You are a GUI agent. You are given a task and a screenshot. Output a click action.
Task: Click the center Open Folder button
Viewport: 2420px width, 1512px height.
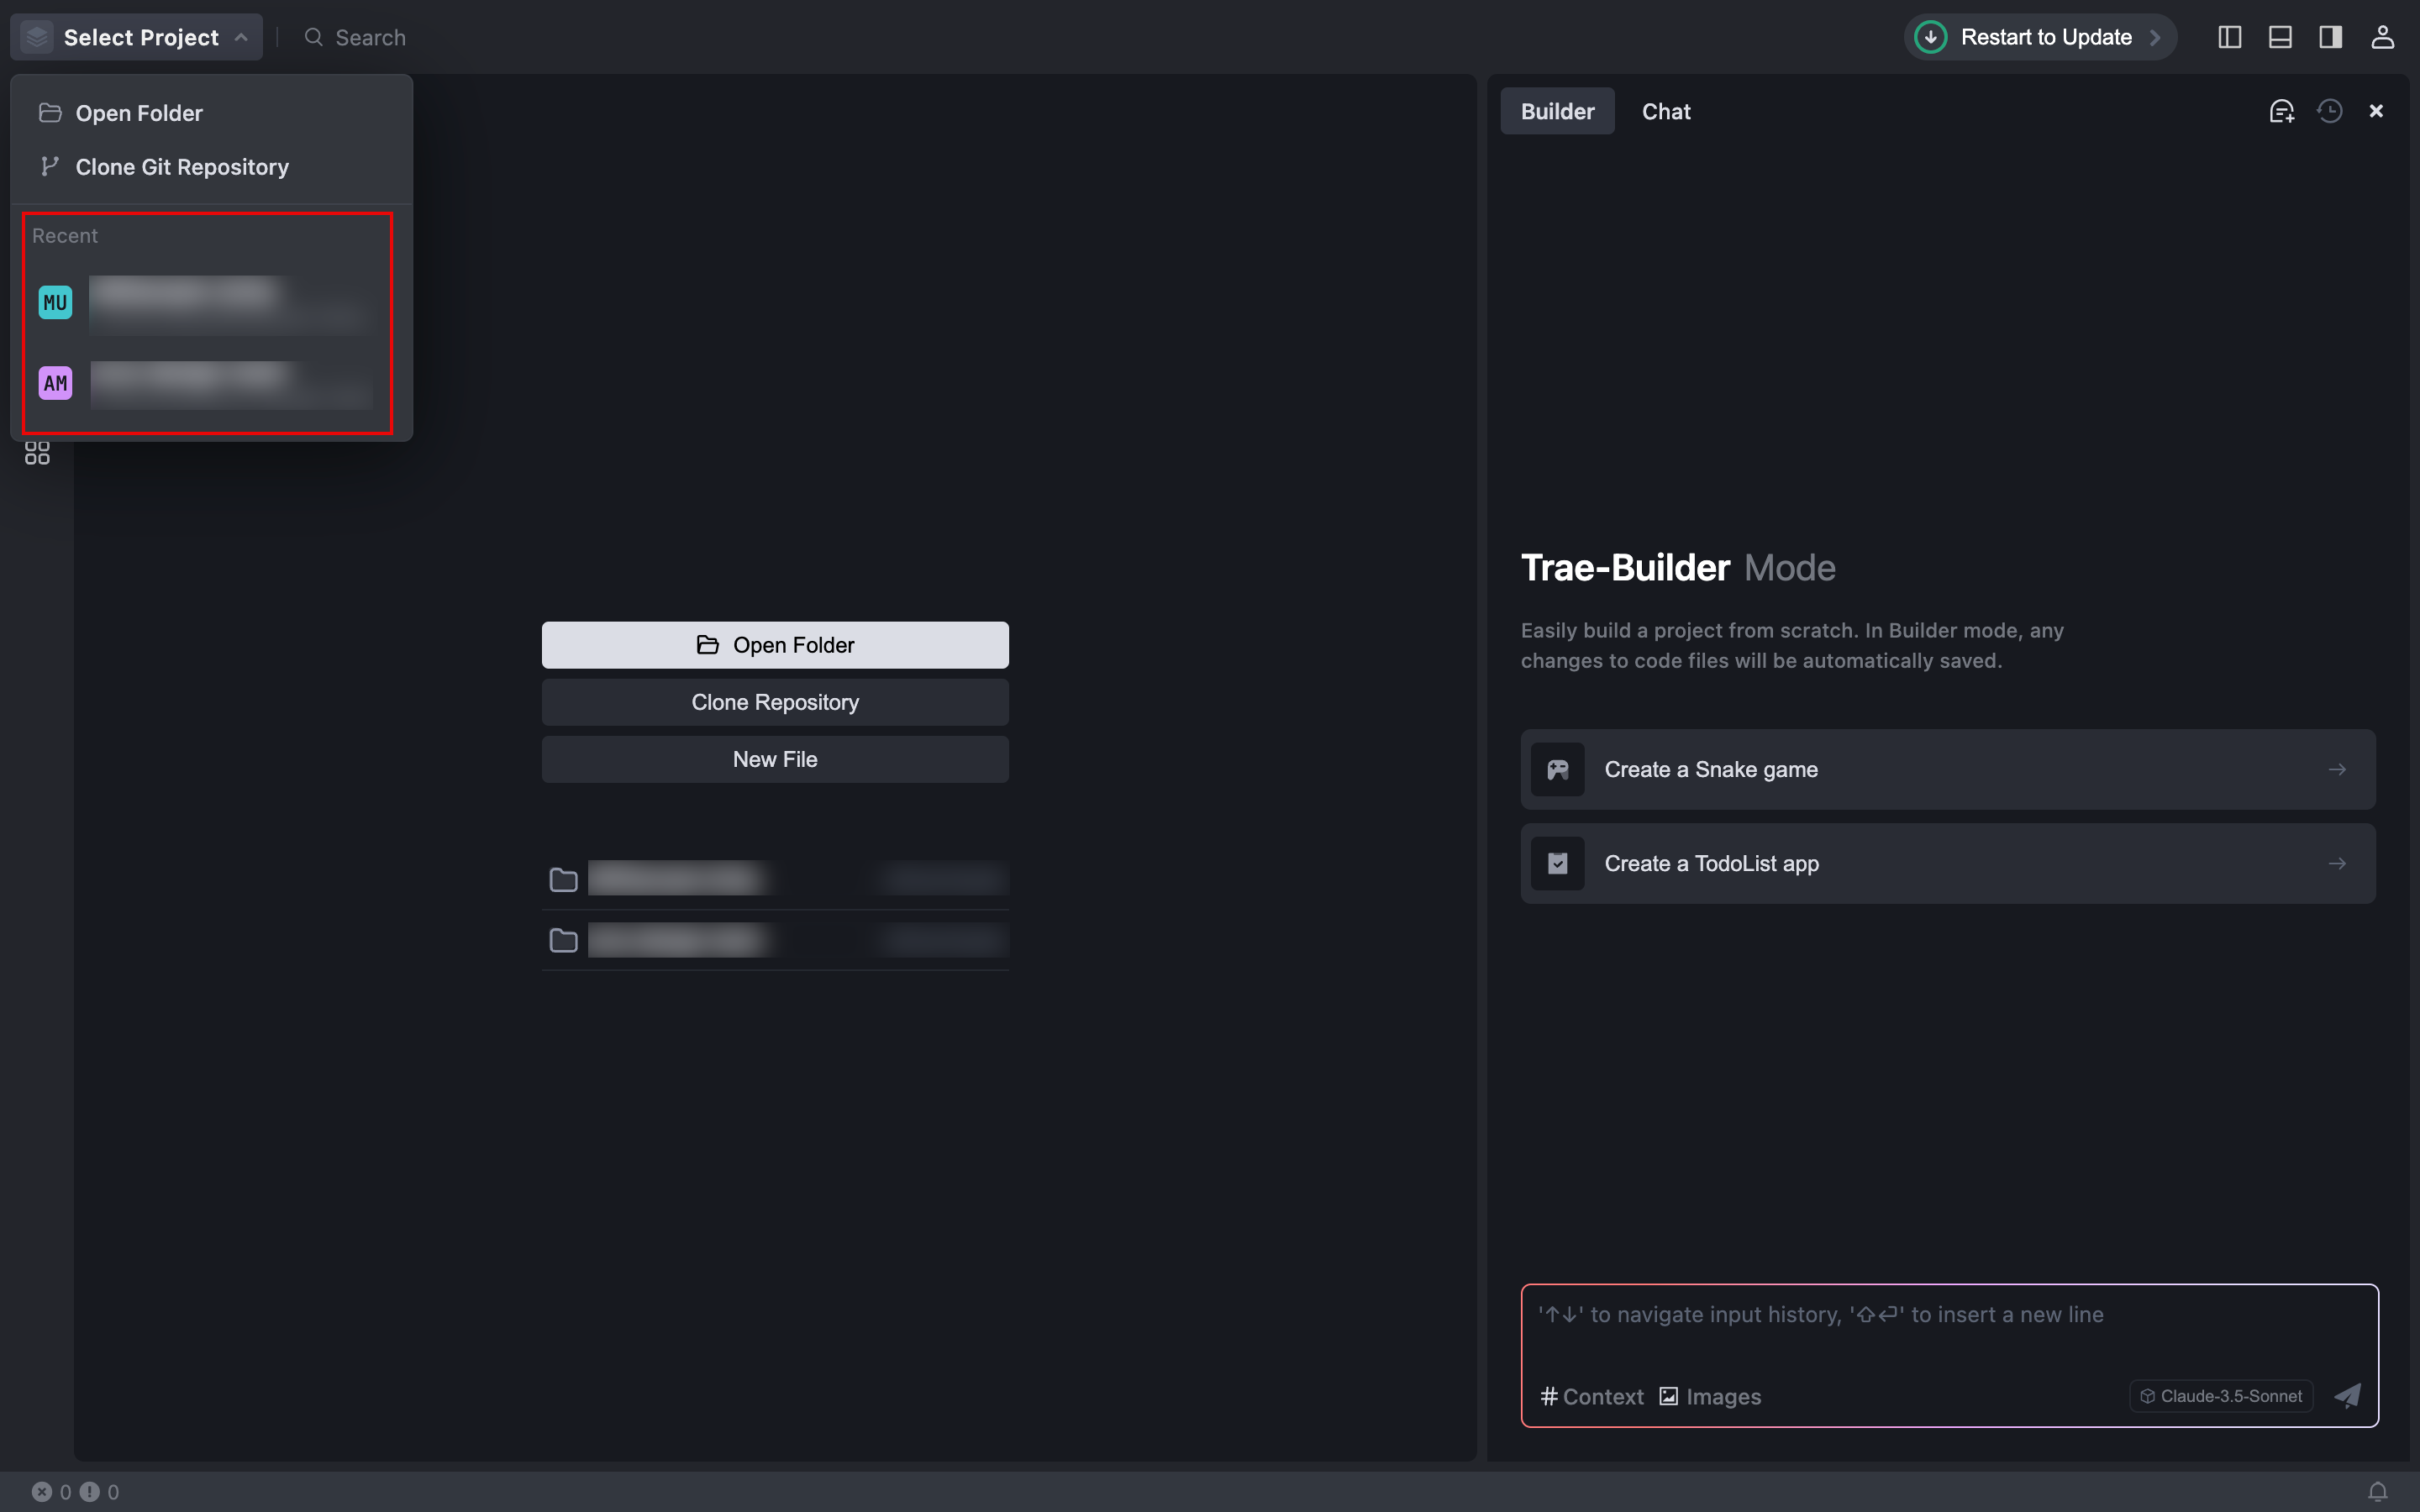coord(775,645)
